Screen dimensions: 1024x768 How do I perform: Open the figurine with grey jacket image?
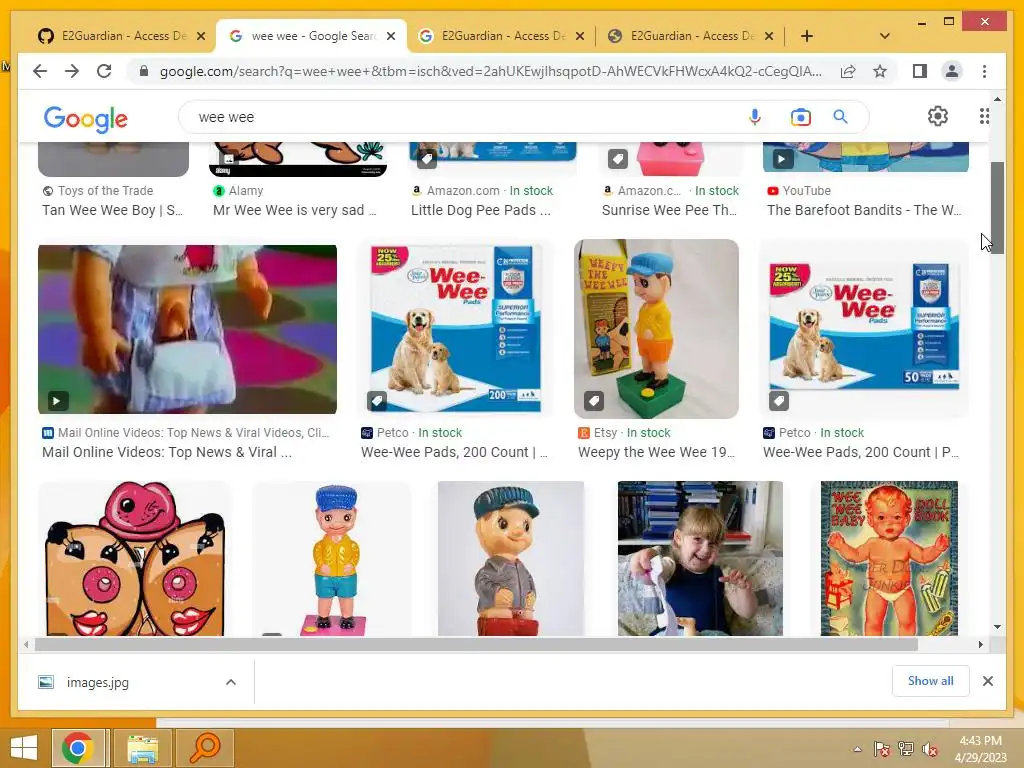point(511,558)
